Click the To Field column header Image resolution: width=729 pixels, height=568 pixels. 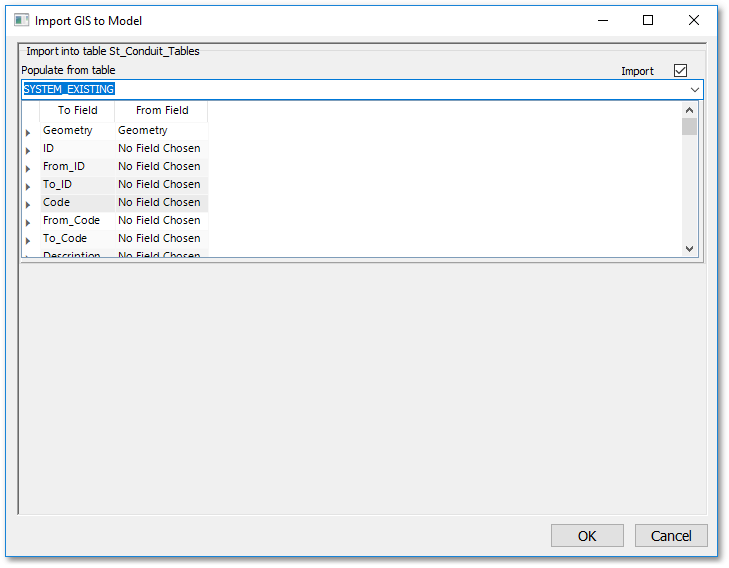[78, 111]
